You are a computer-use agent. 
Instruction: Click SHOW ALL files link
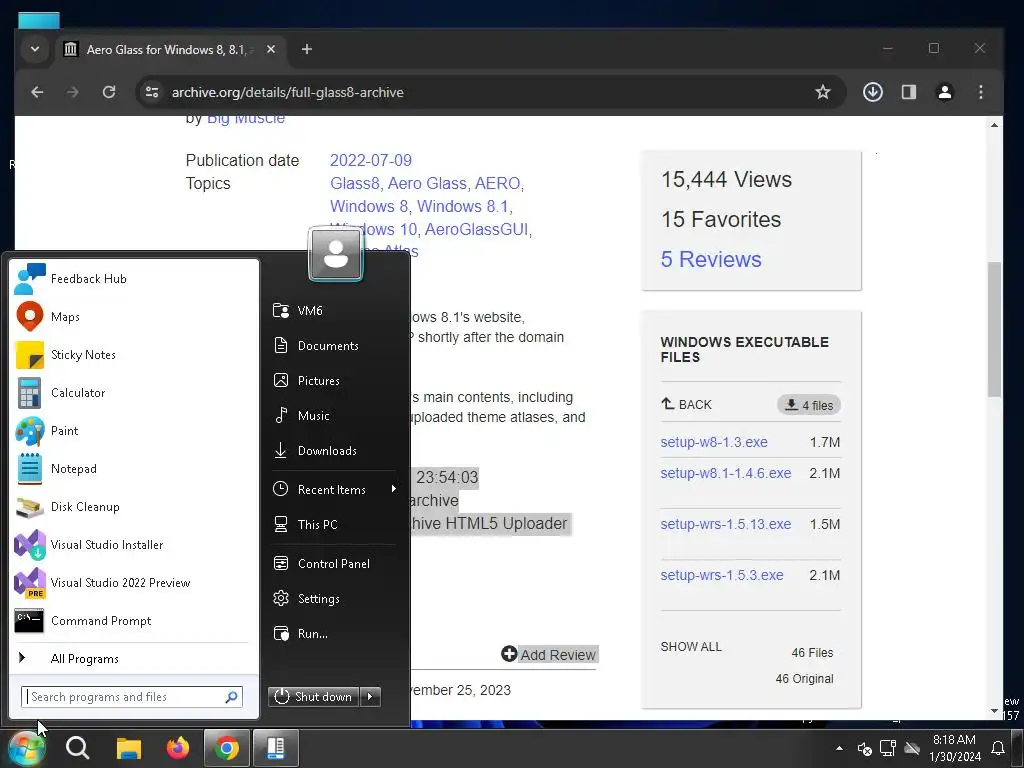coord(691,647)
